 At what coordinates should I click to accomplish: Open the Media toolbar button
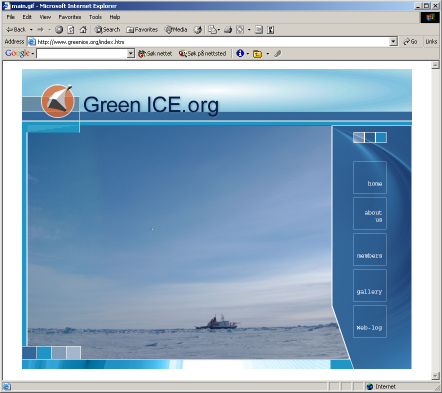176,30
